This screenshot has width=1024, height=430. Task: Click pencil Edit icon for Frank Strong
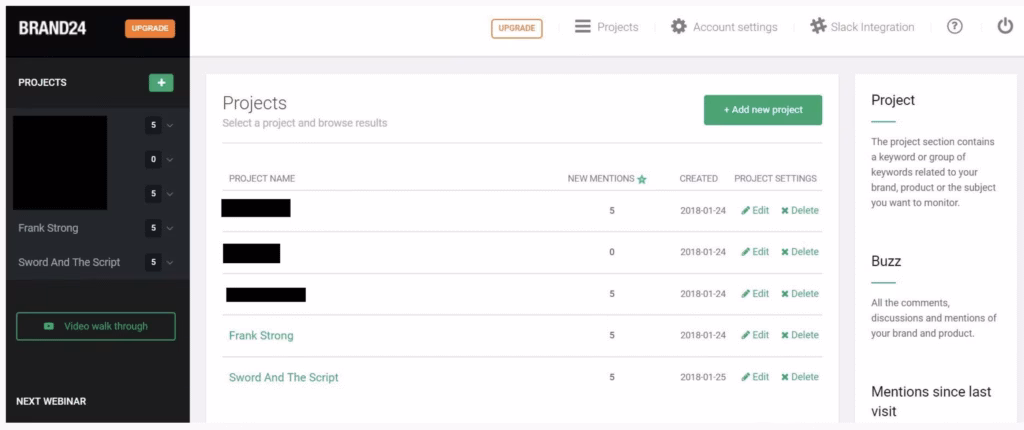(746, 335)
